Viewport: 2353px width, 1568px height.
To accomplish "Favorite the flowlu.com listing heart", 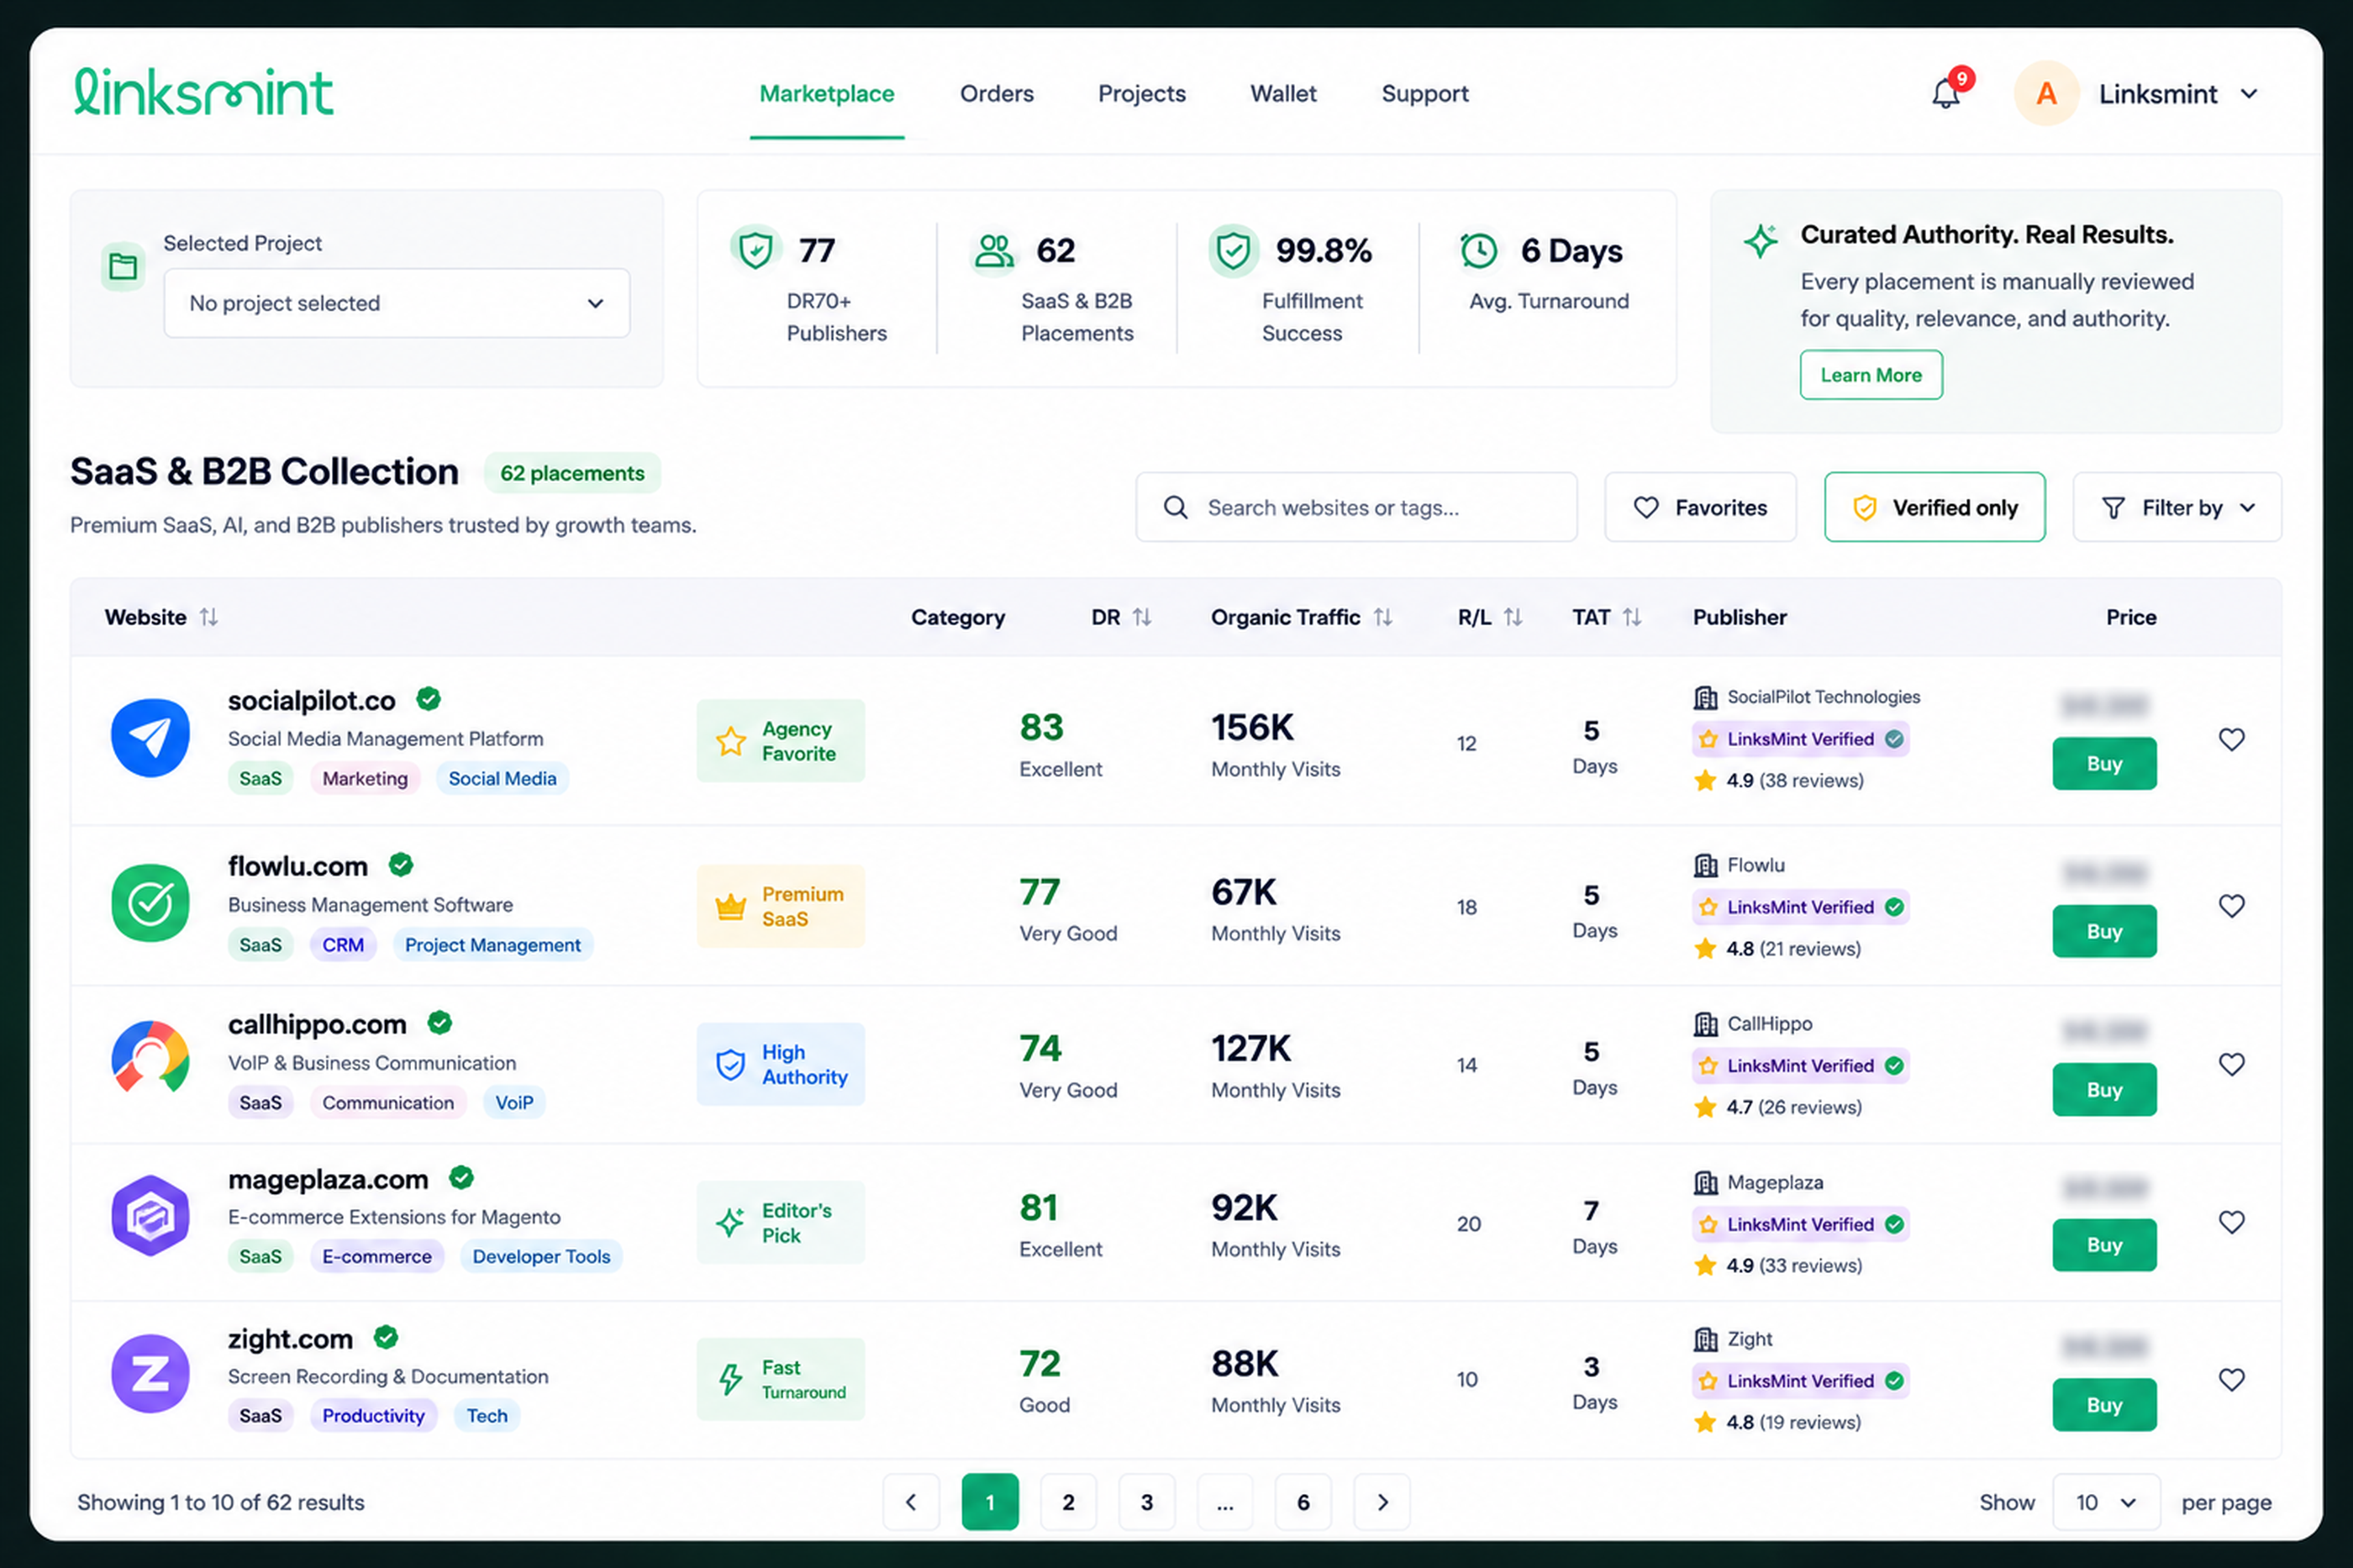I will tap(2231, 905).
